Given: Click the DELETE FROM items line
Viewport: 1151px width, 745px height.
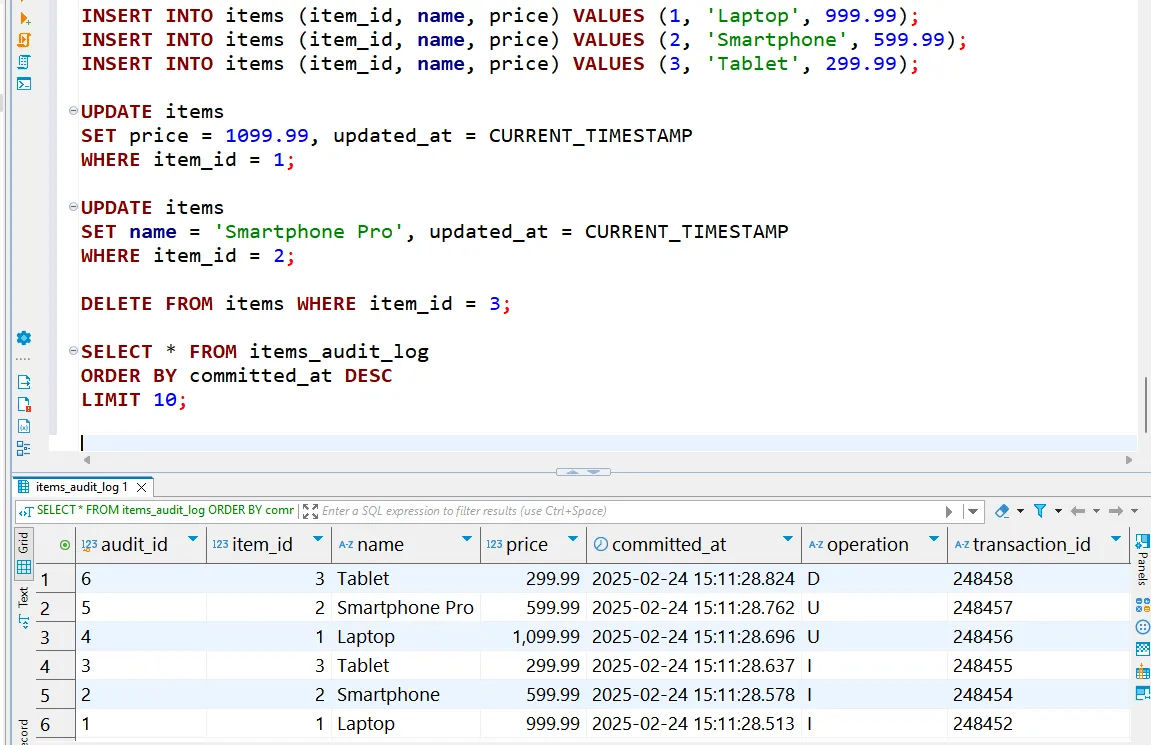Looking at the screenshot, I should (295, 304).
